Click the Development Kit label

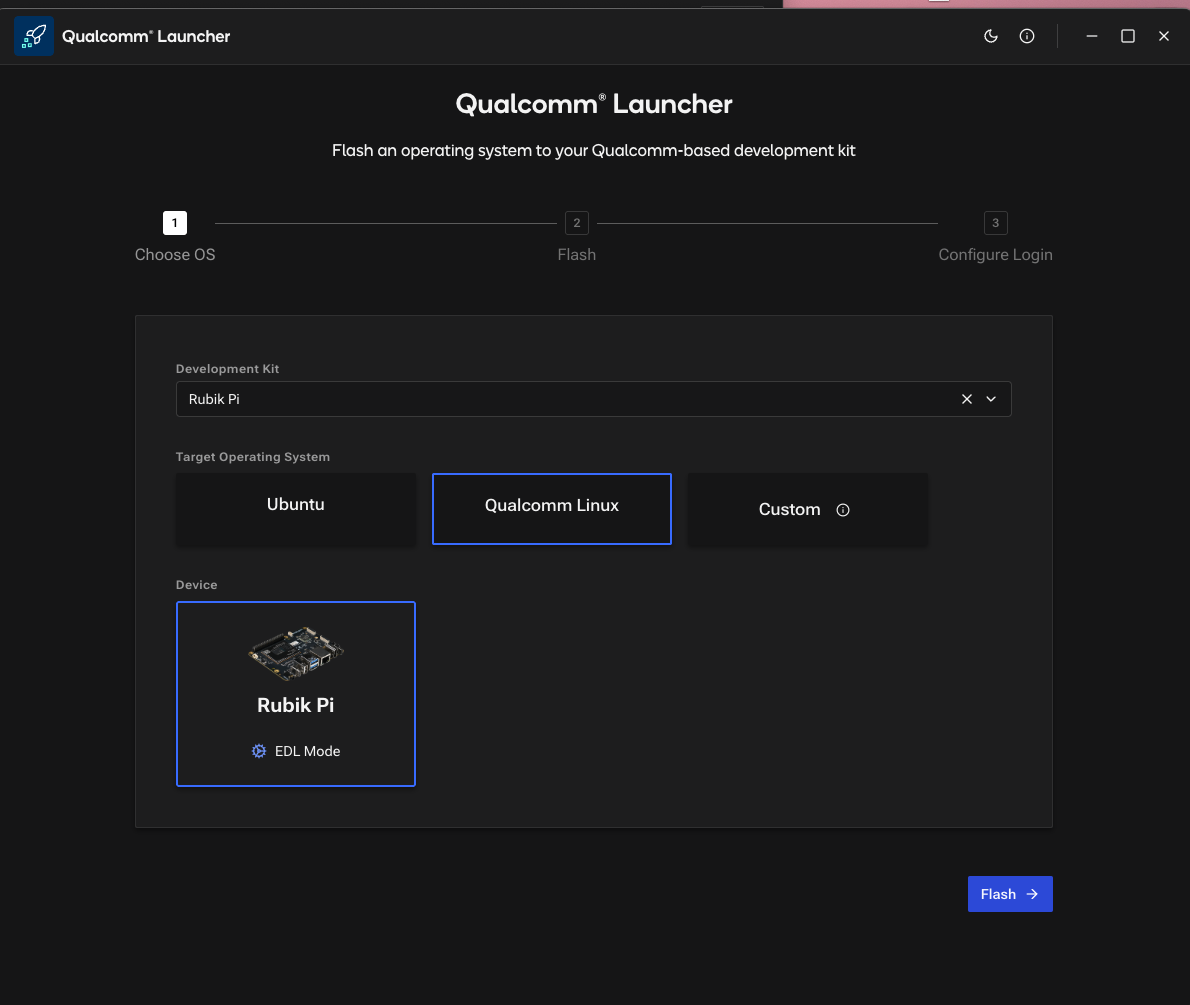coord(228,369)
